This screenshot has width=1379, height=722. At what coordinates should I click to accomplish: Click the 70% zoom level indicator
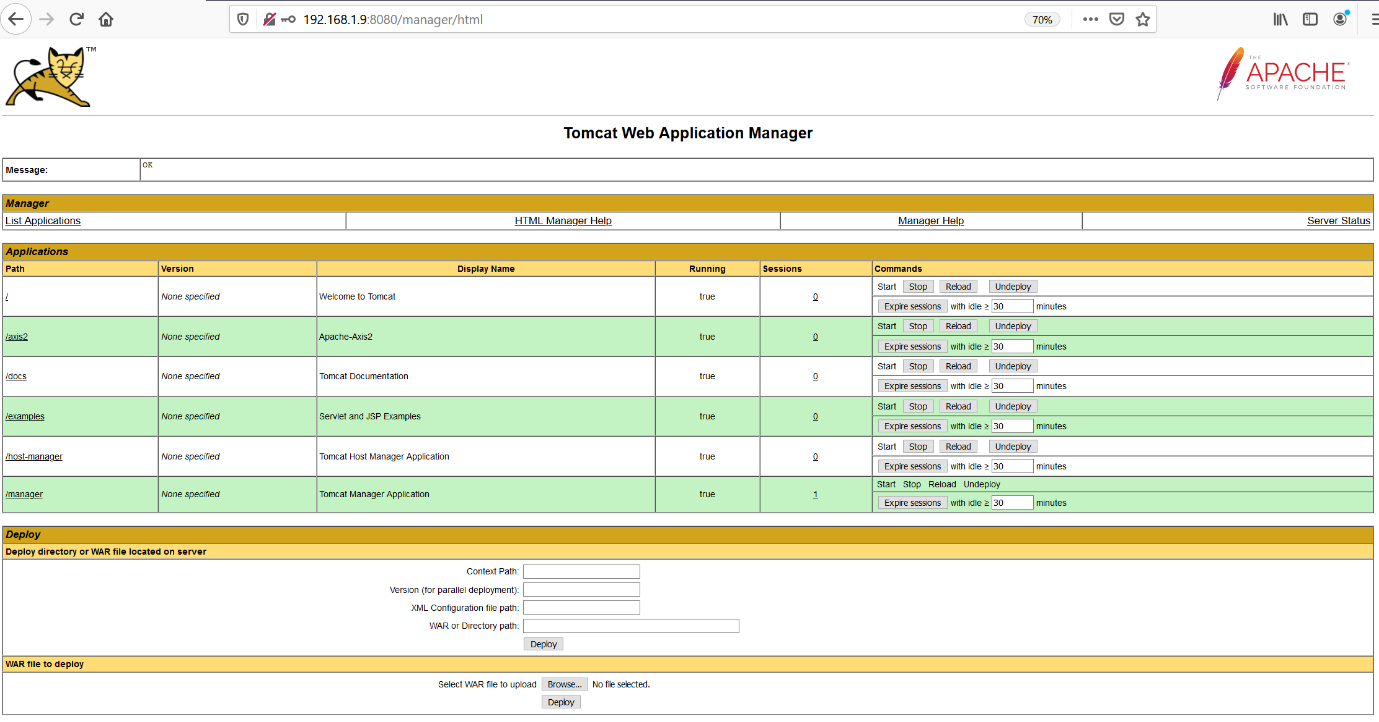(x=1042, y=19)
